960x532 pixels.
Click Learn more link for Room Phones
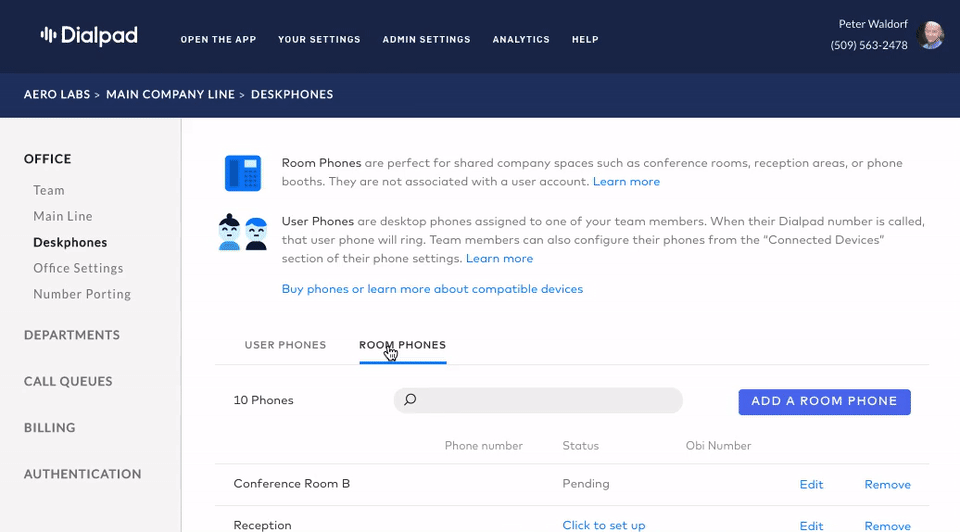[626, 182]
